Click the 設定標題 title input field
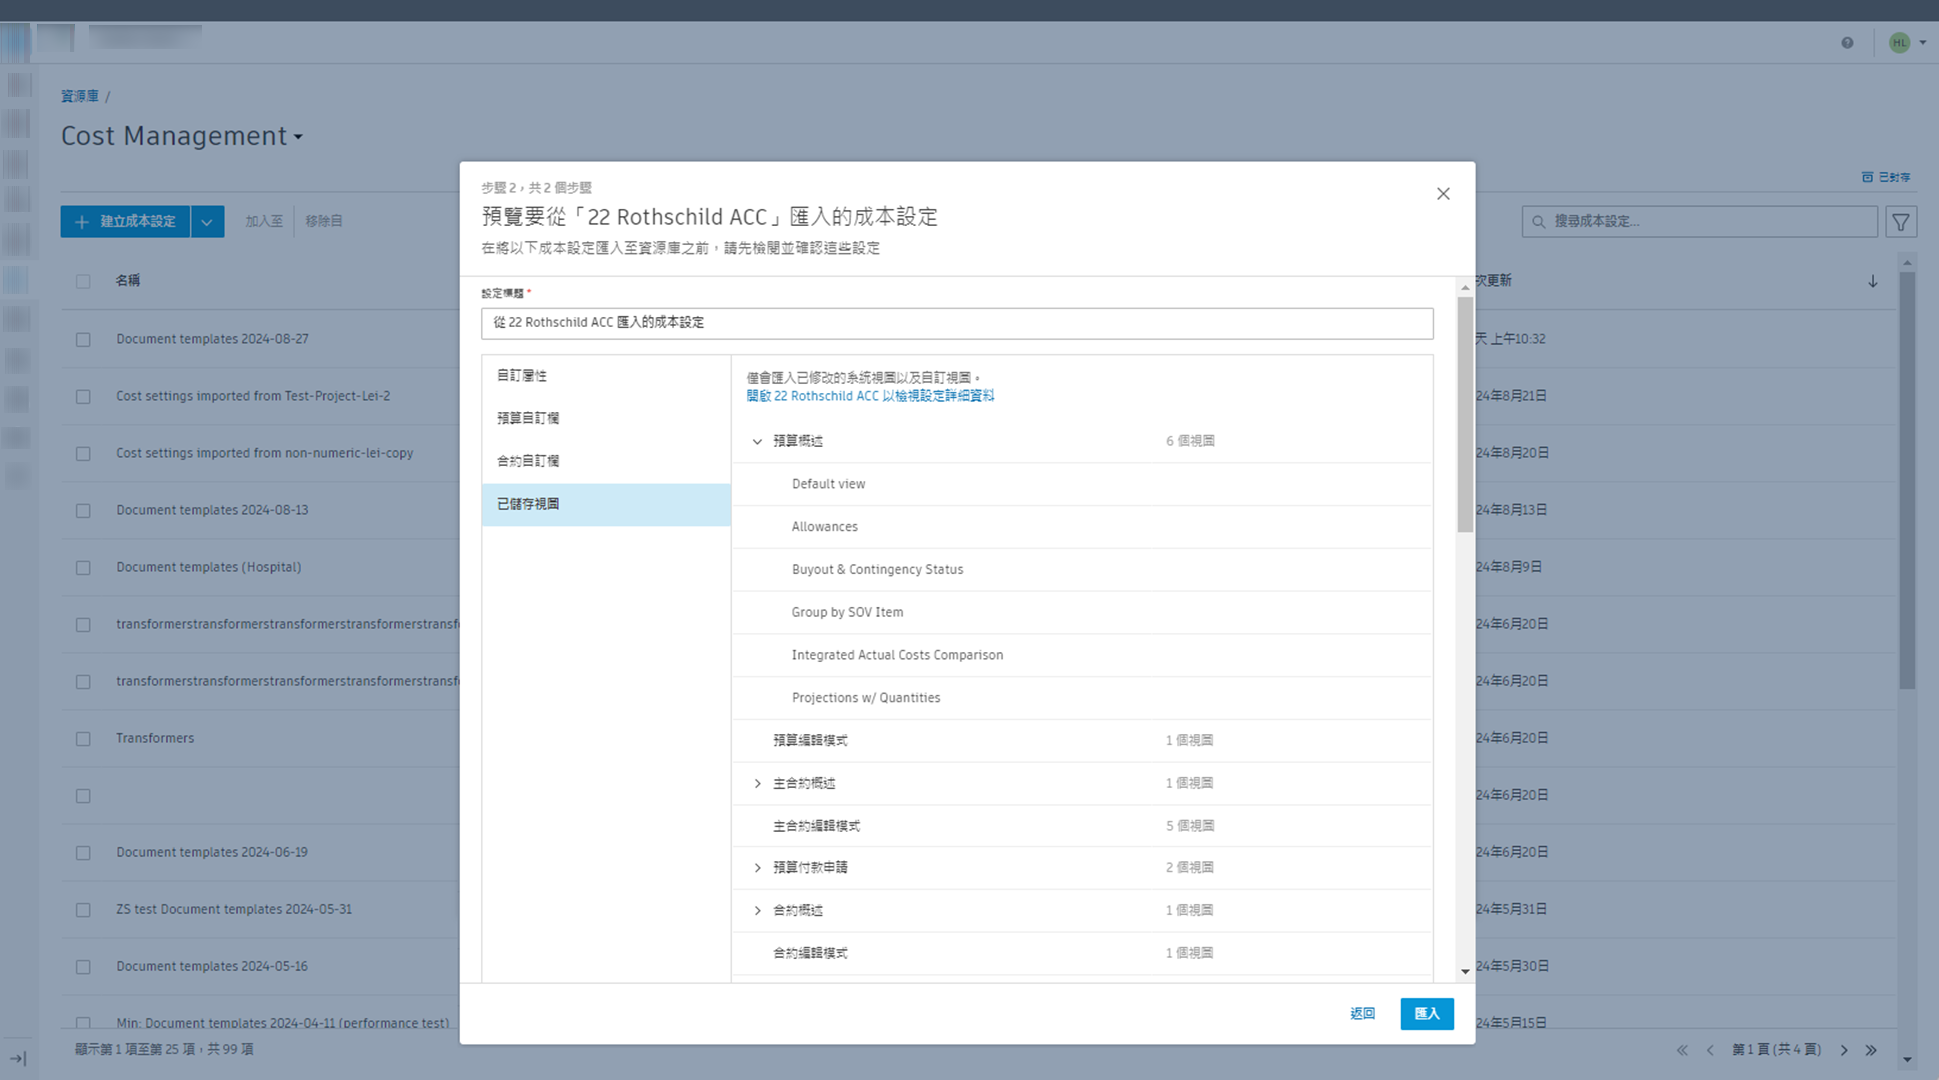 (x=956, y=323)
